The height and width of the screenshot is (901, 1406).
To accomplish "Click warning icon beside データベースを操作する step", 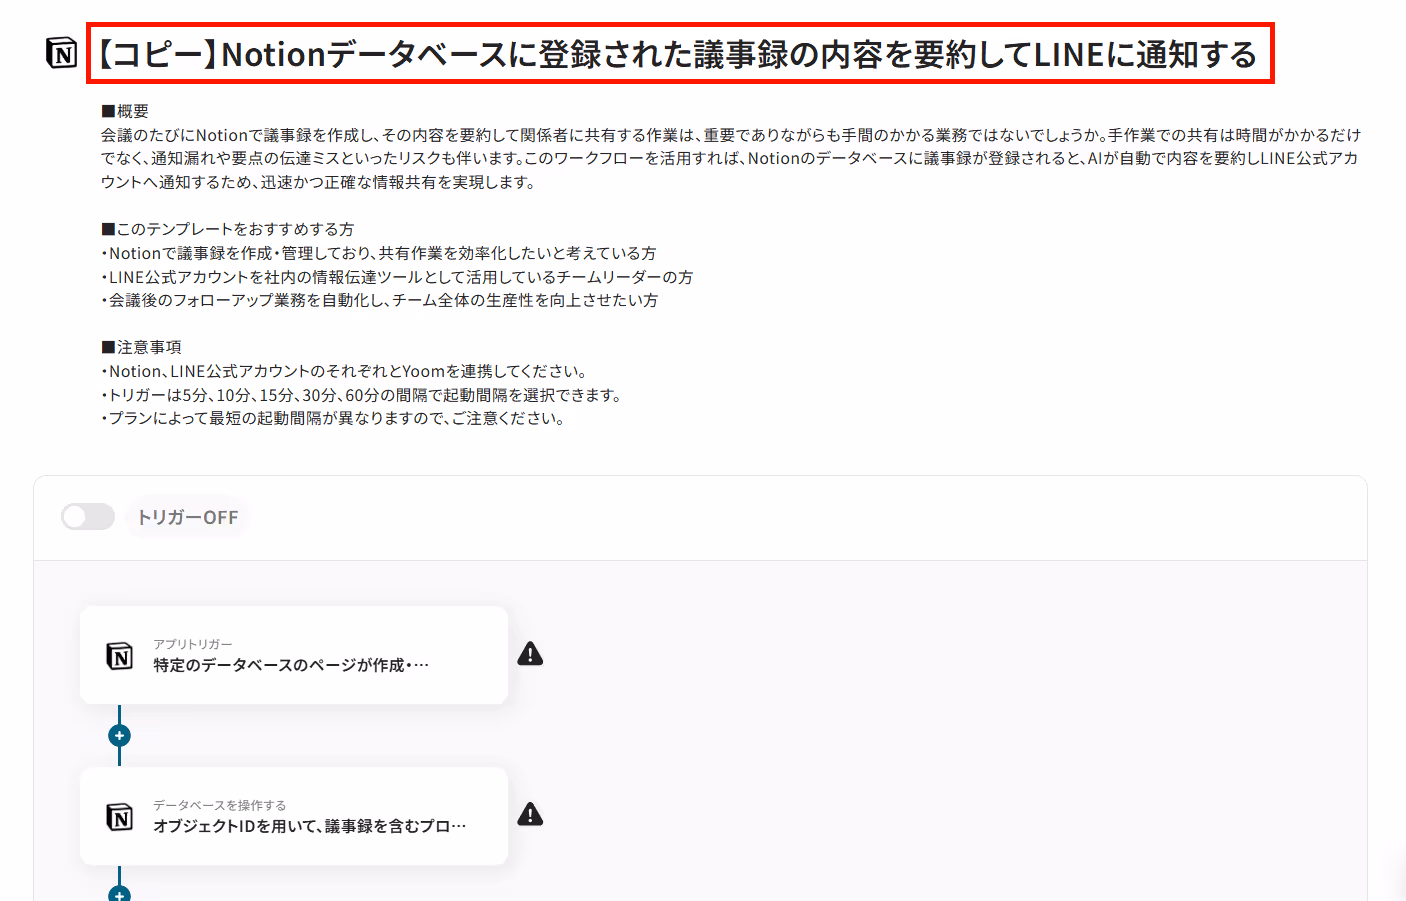I will coord(530,815).
